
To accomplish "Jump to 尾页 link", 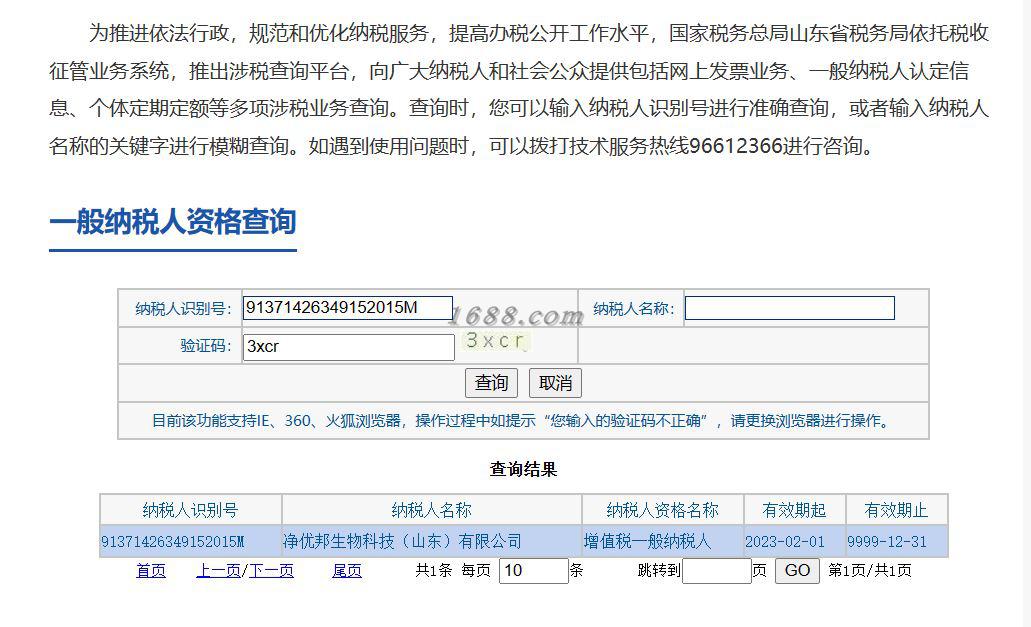I will coord(347,570).
